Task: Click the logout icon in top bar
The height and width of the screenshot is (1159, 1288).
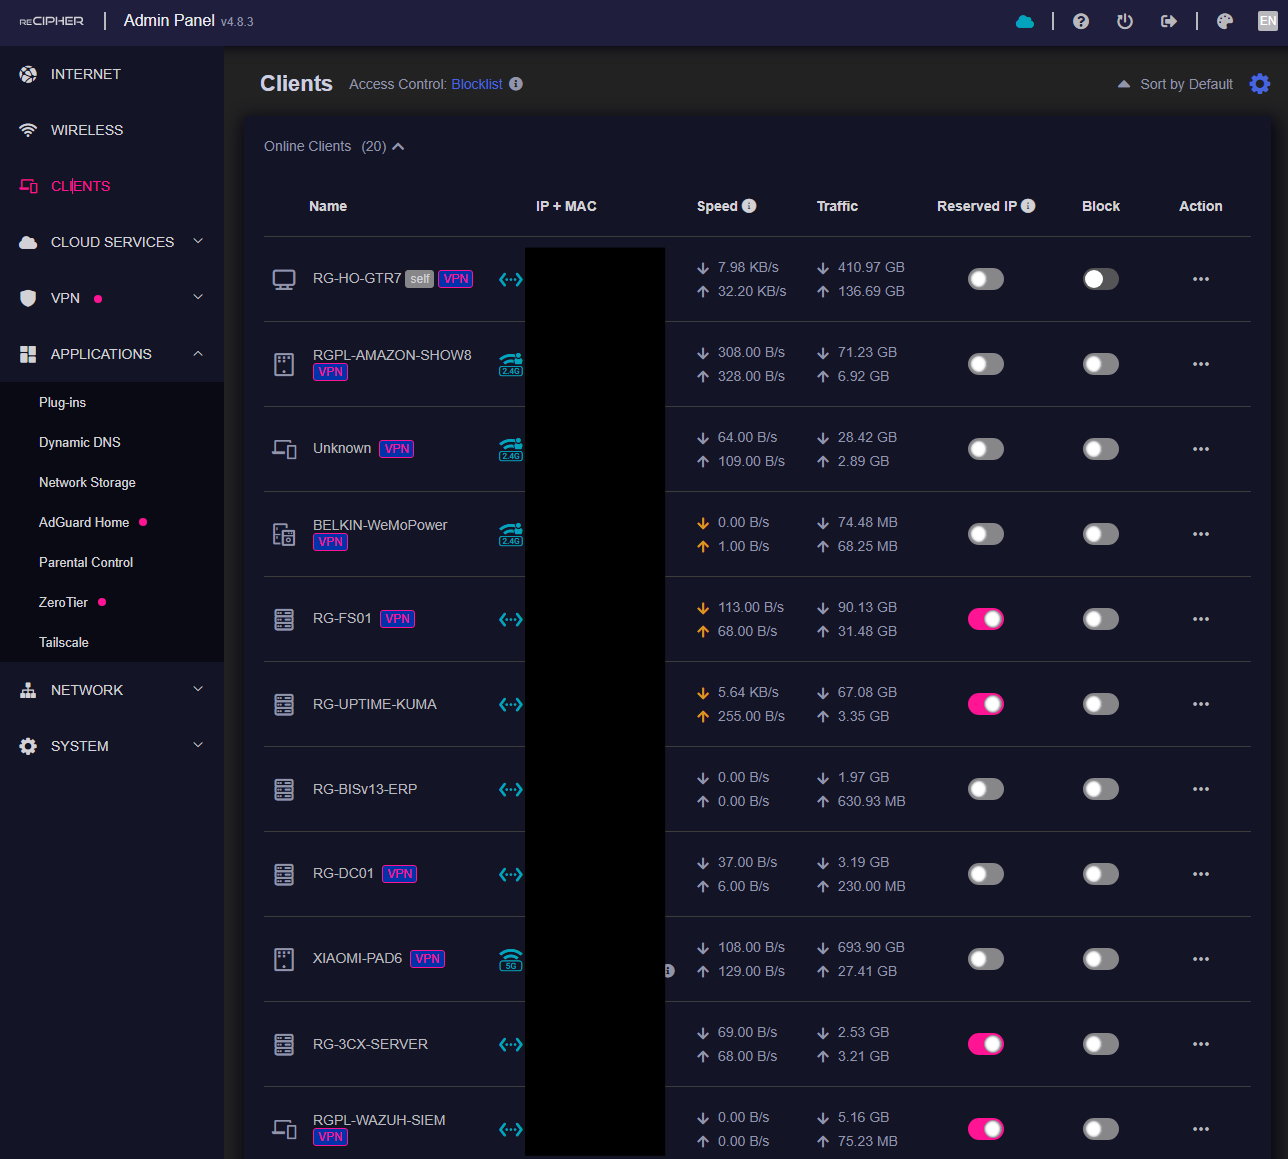Action: coord(1168,21)
